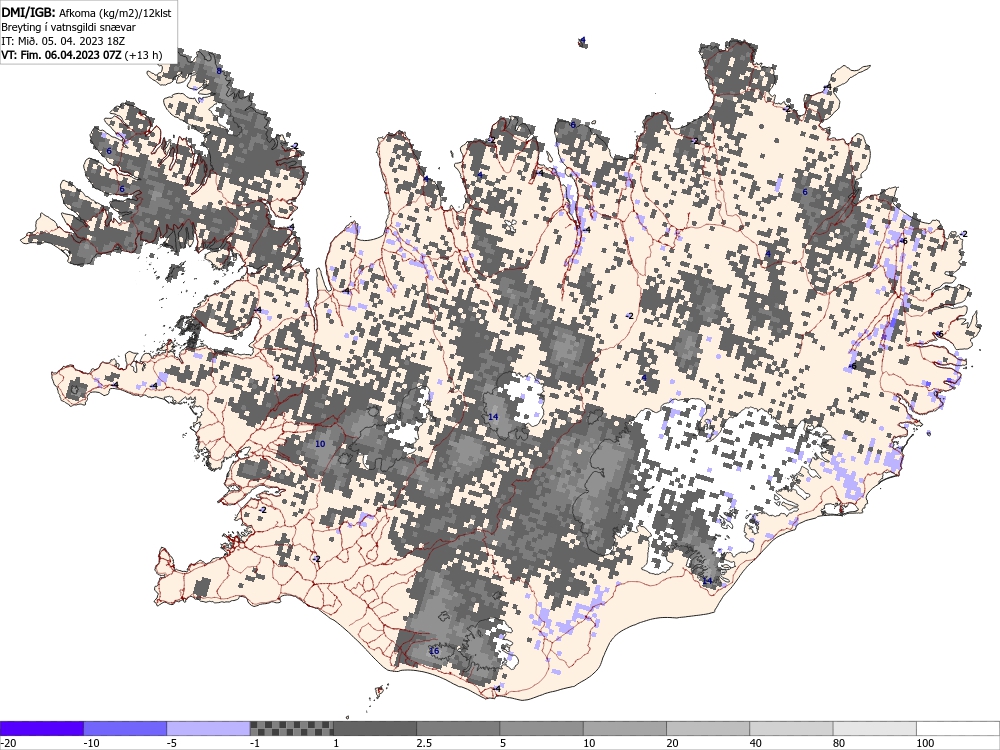Click the medium blue -10 to -5 legend swatch
This screenshot has width=1000, height=750.
125,728
